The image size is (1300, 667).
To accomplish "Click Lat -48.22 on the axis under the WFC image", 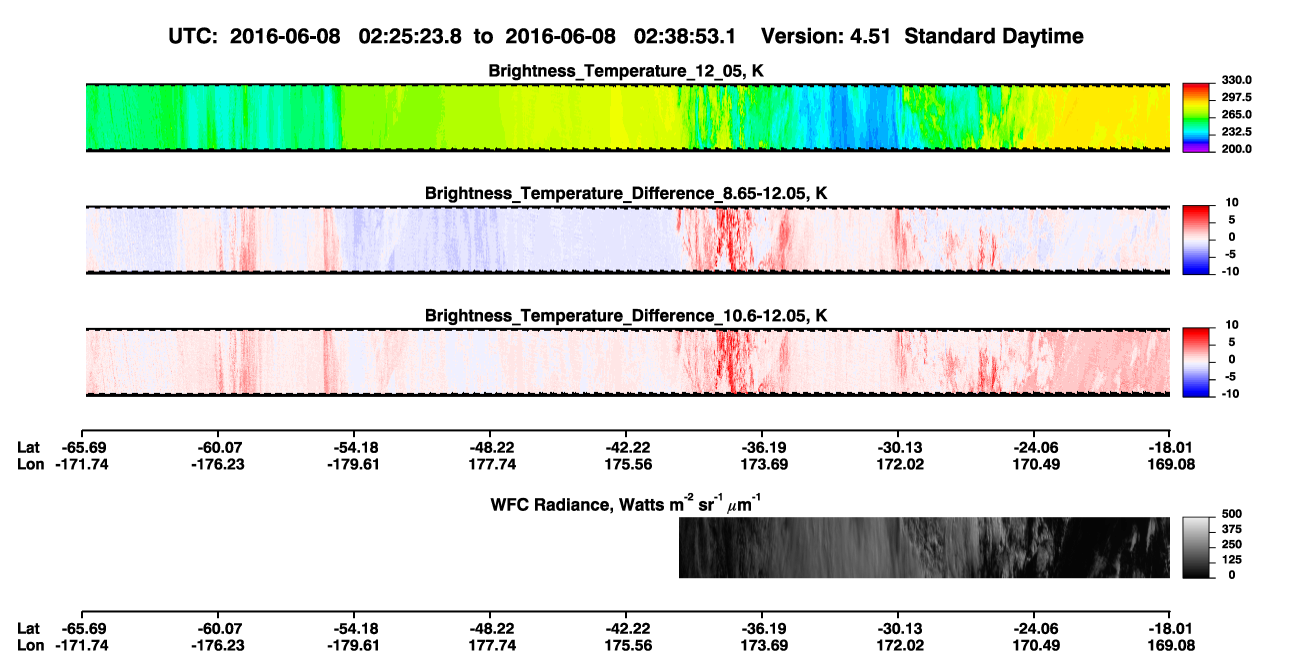I will (x=491, y=628).
